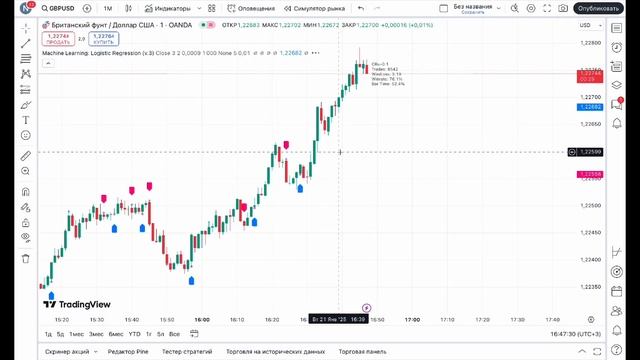
Task: Open Скринер акций screener dropdown
Action: click(71, 351)
